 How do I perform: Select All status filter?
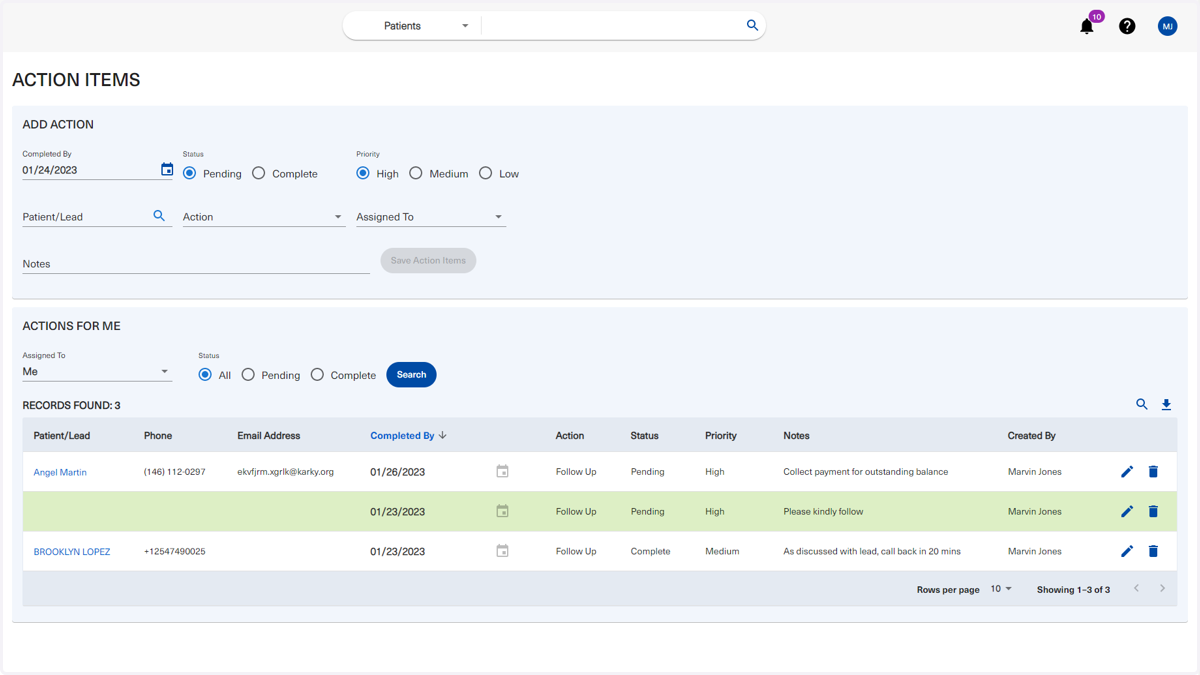click(x=205, y=375)
